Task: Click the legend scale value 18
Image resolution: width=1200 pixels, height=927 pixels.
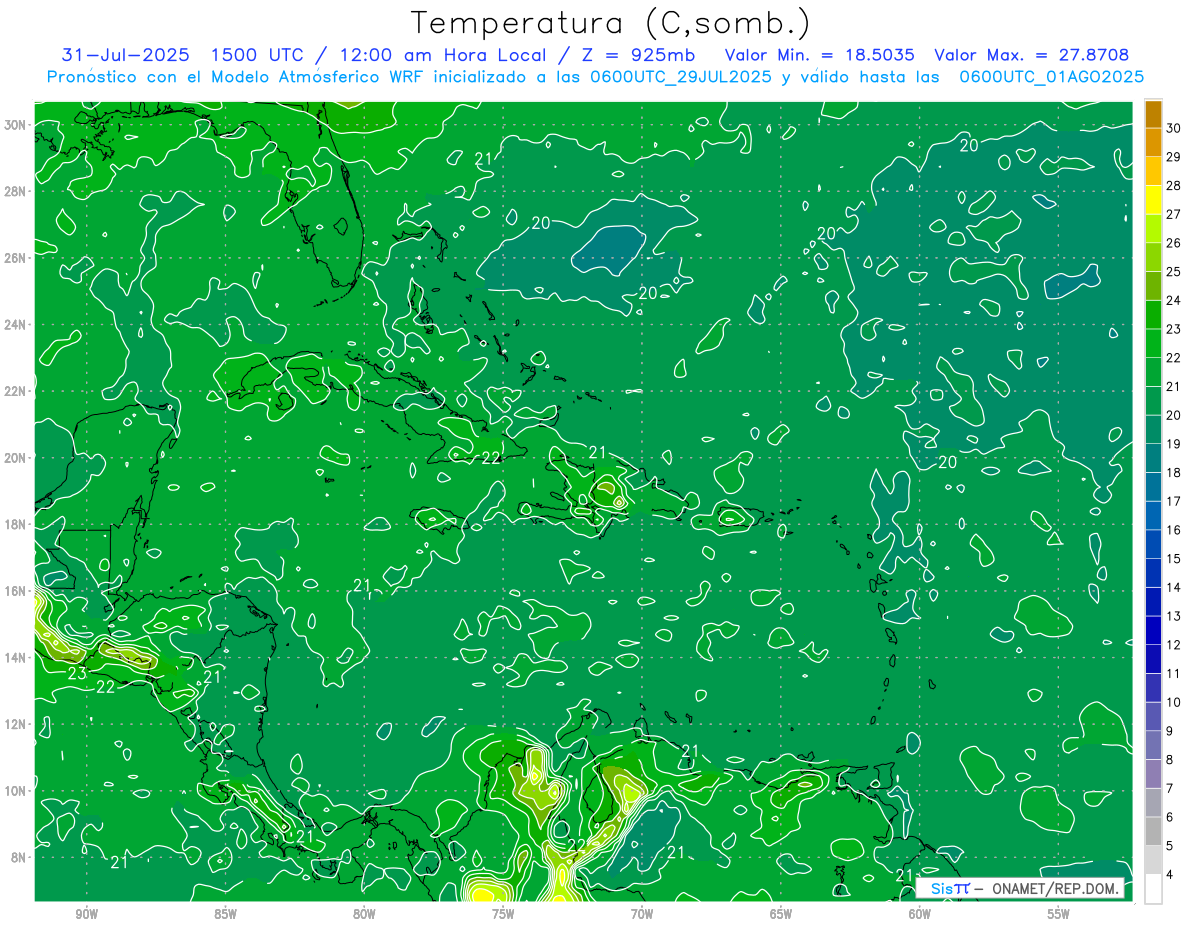Action: (x=1173, y=473)
